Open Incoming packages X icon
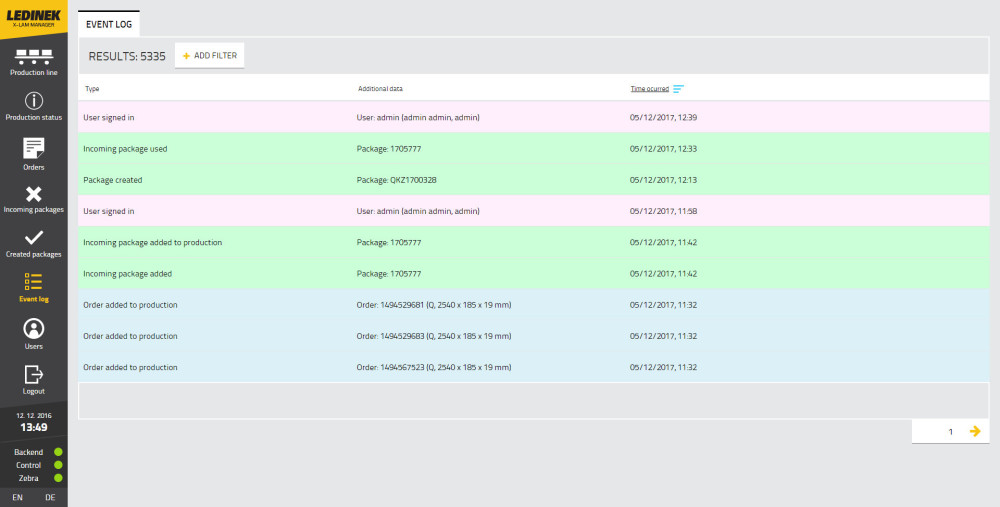This screenshot has height=507, width=1000. coord(33,194)
